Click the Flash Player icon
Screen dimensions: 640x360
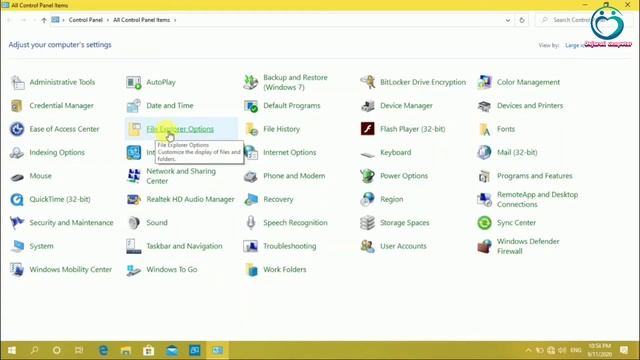367,129
